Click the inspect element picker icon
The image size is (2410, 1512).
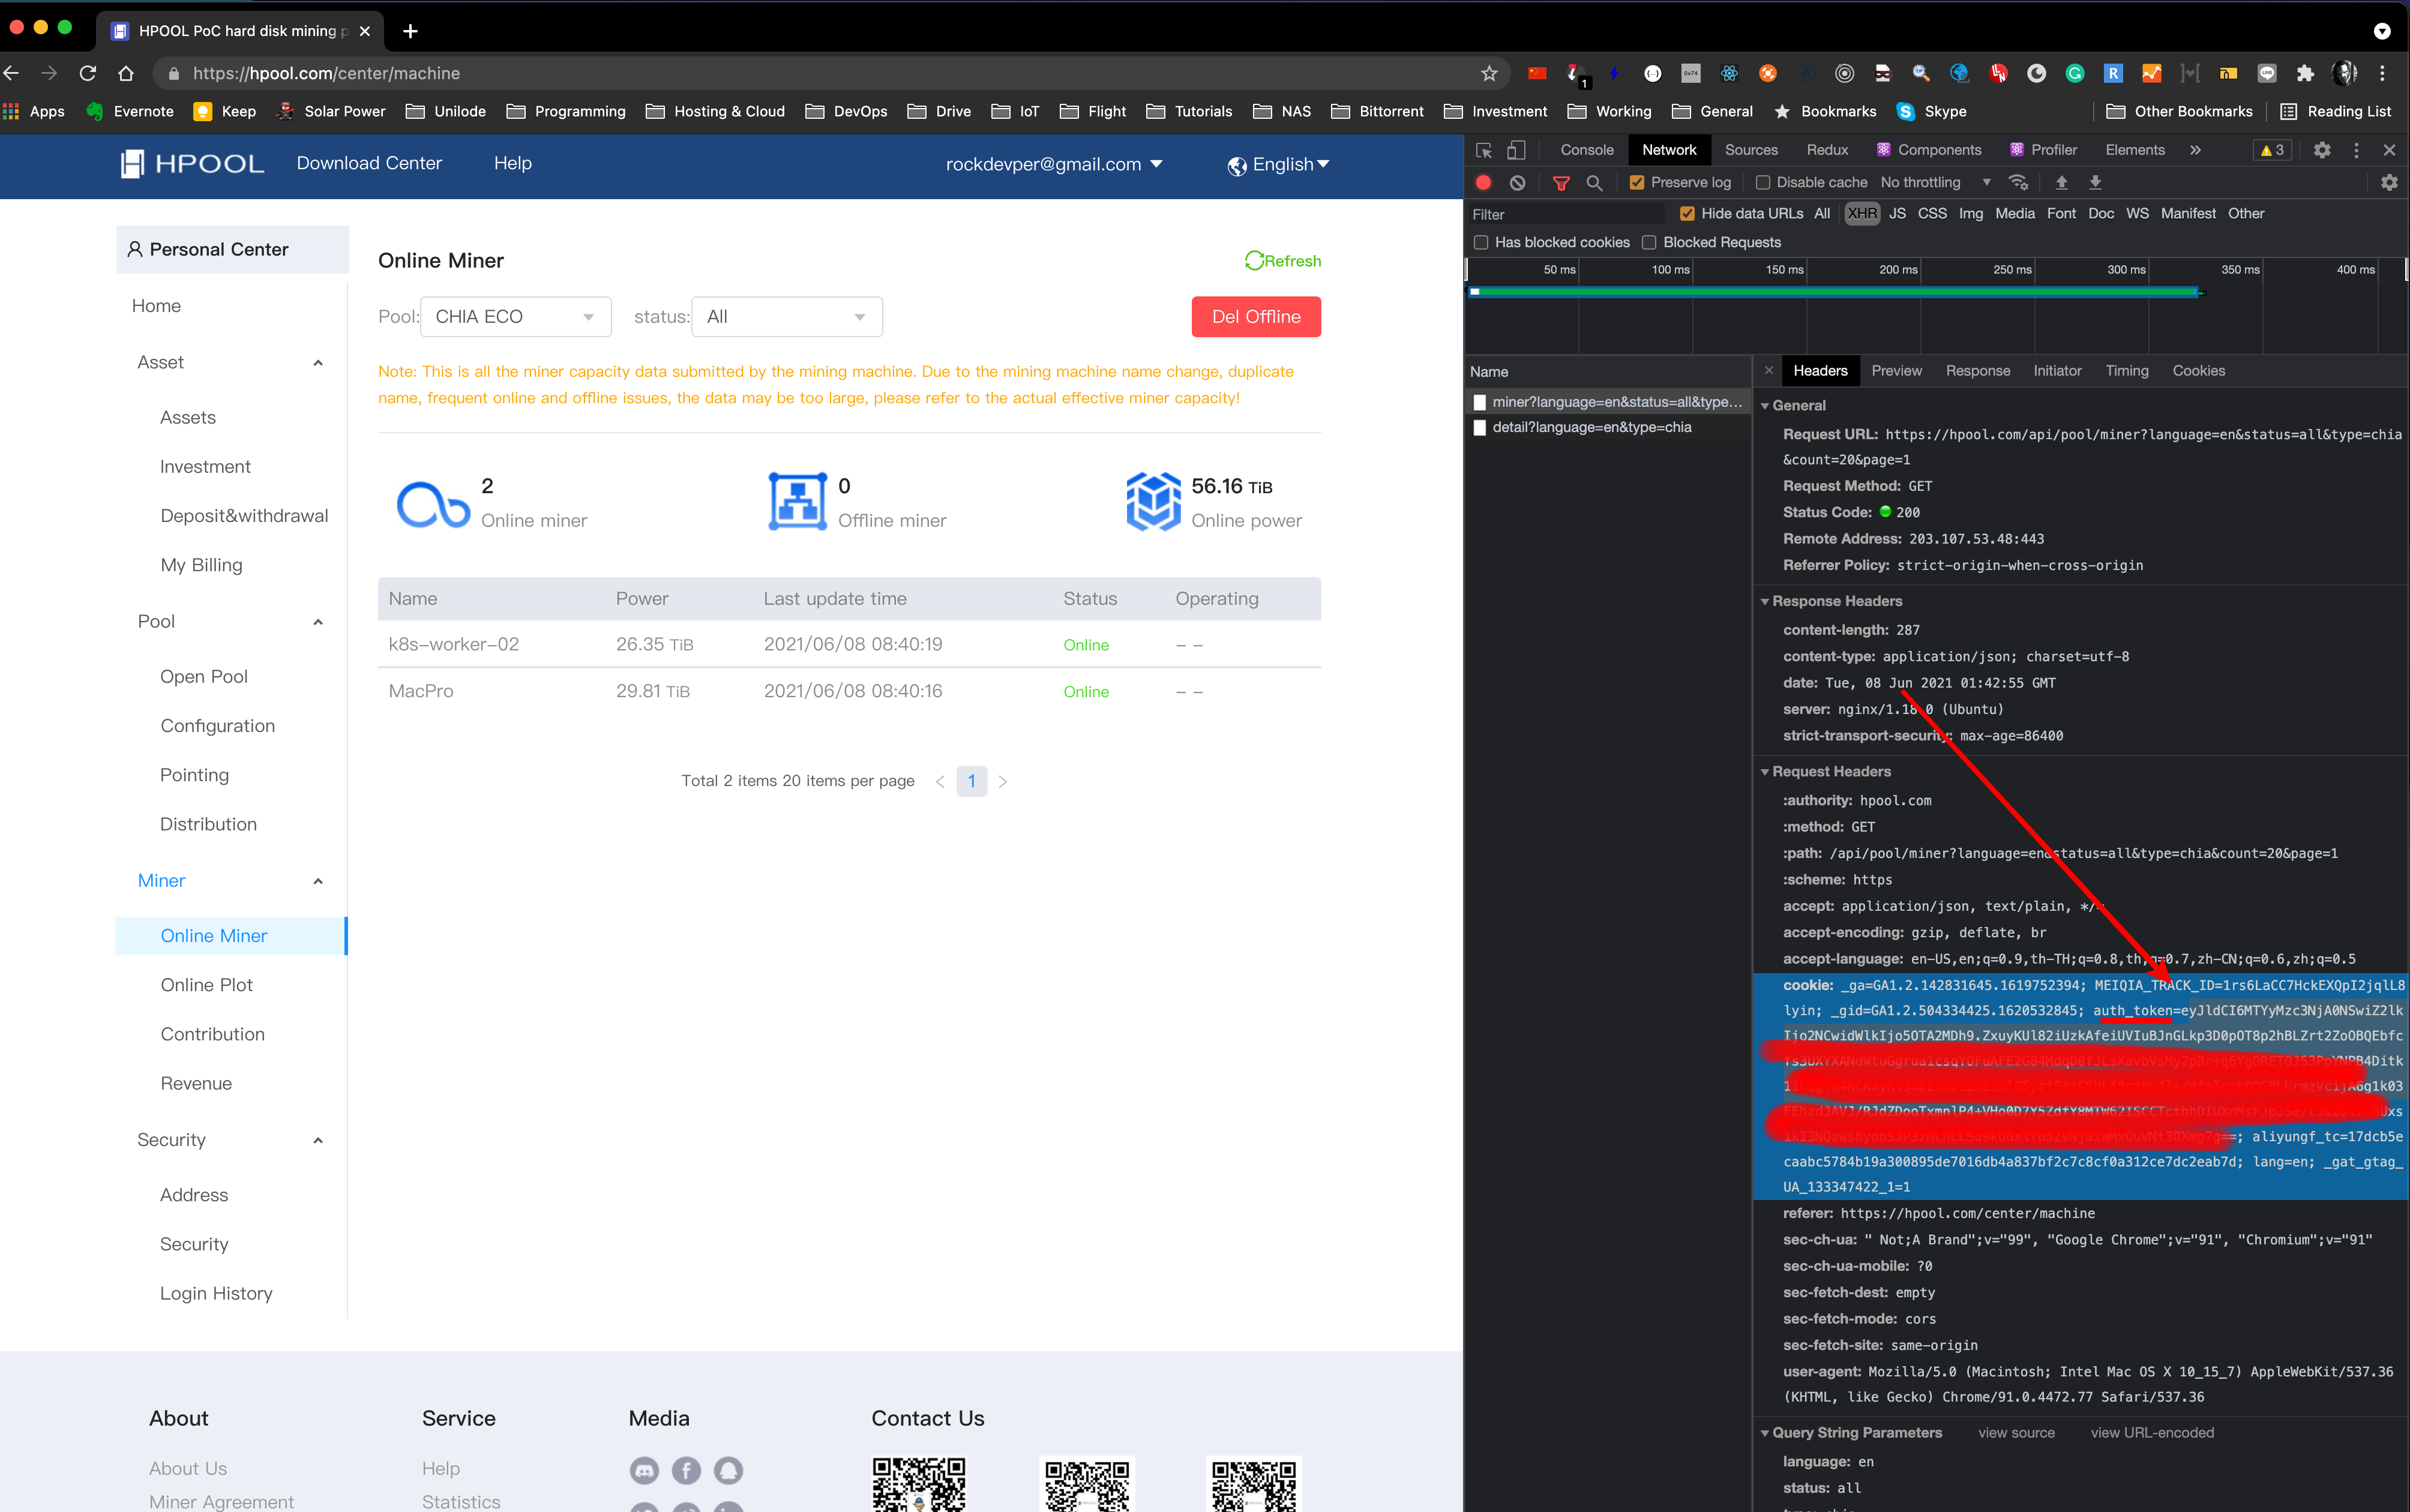point(1483,150)
